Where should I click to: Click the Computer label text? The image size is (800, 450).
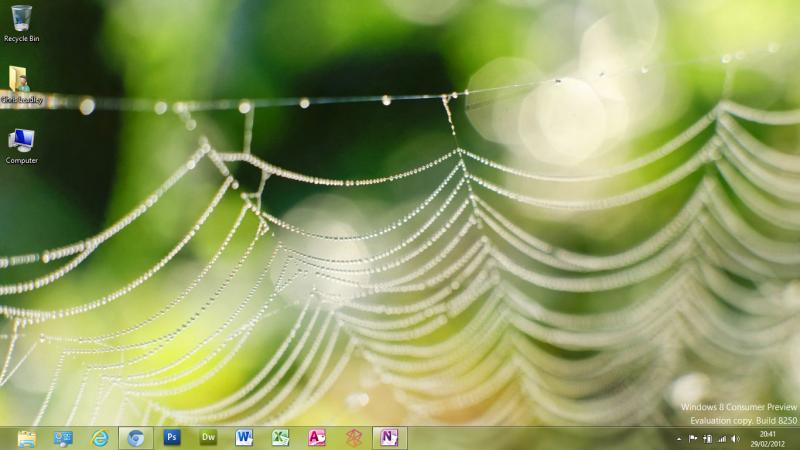pos(21,160)
